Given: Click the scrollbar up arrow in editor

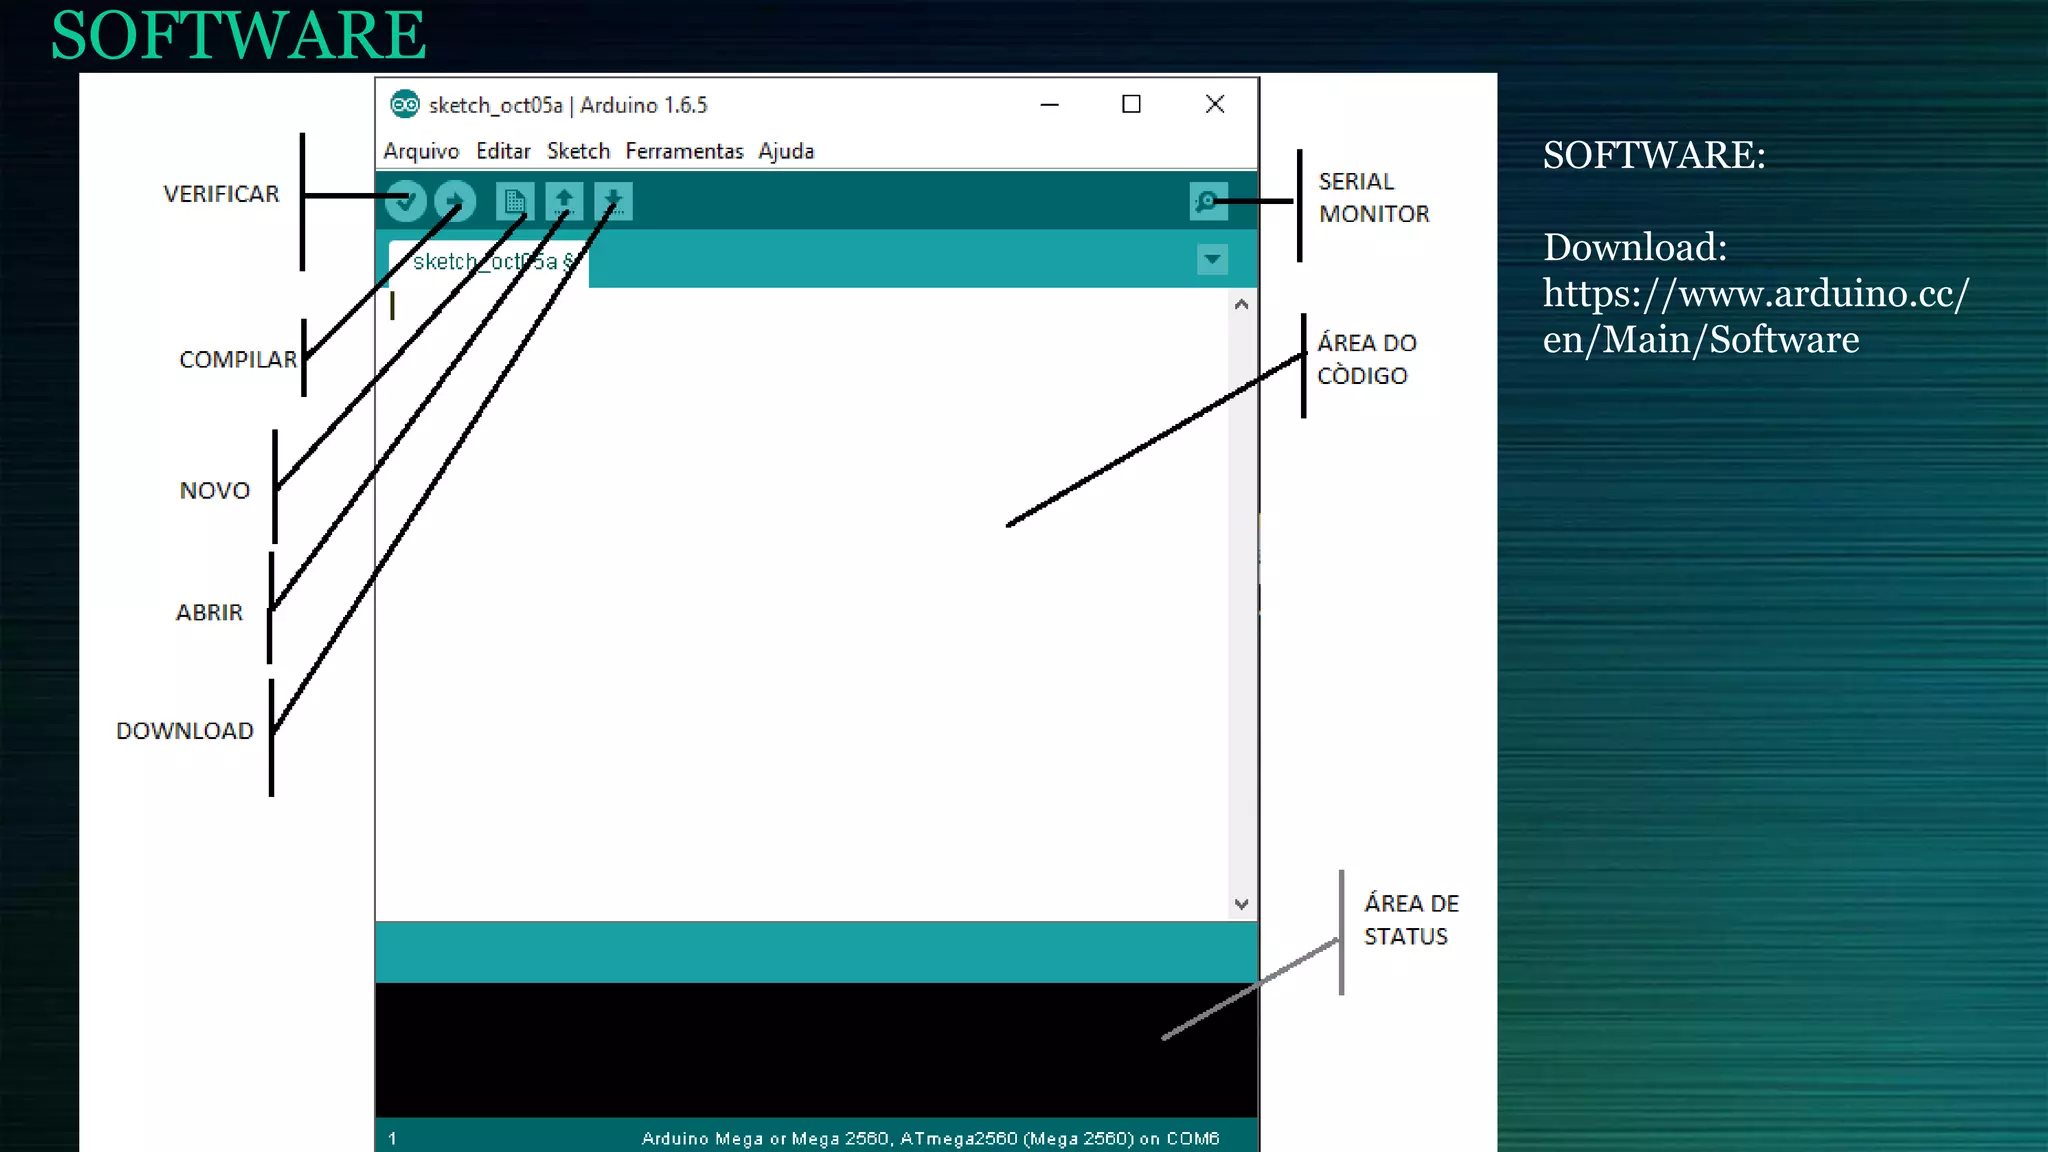Looking at the screenshot, I should point(1241,304).
